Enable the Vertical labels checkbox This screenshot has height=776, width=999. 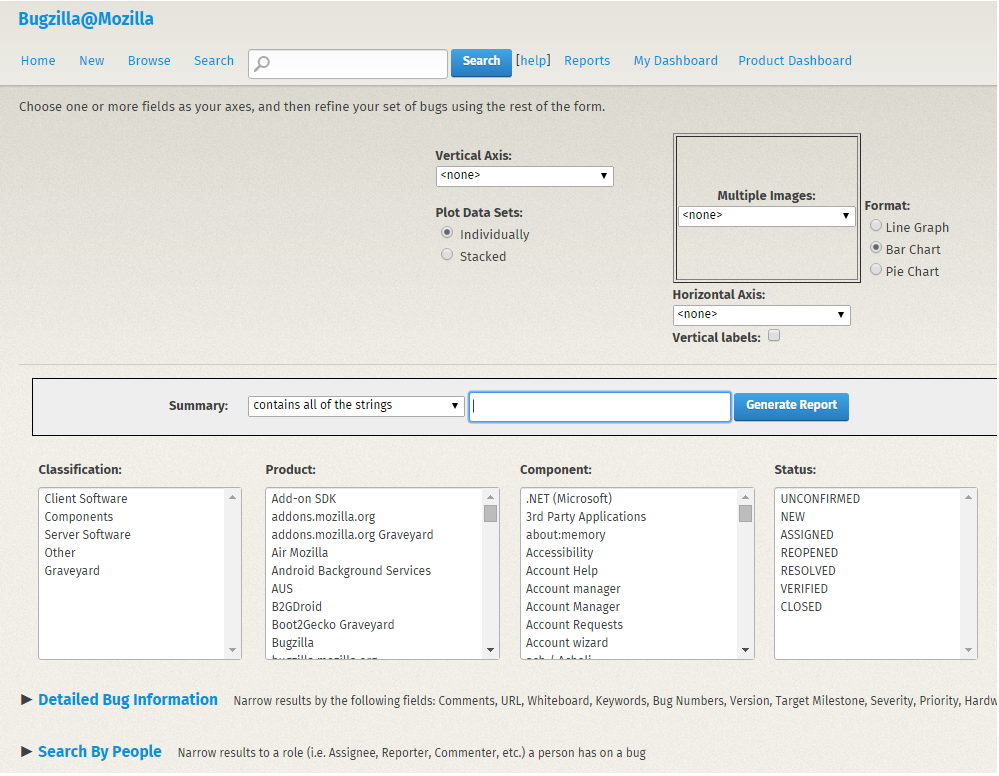click(x=774, y=337)
